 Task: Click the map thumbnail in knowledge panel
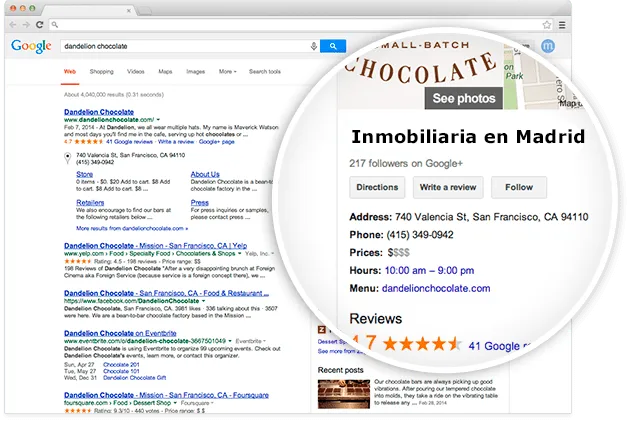point(543,76)
